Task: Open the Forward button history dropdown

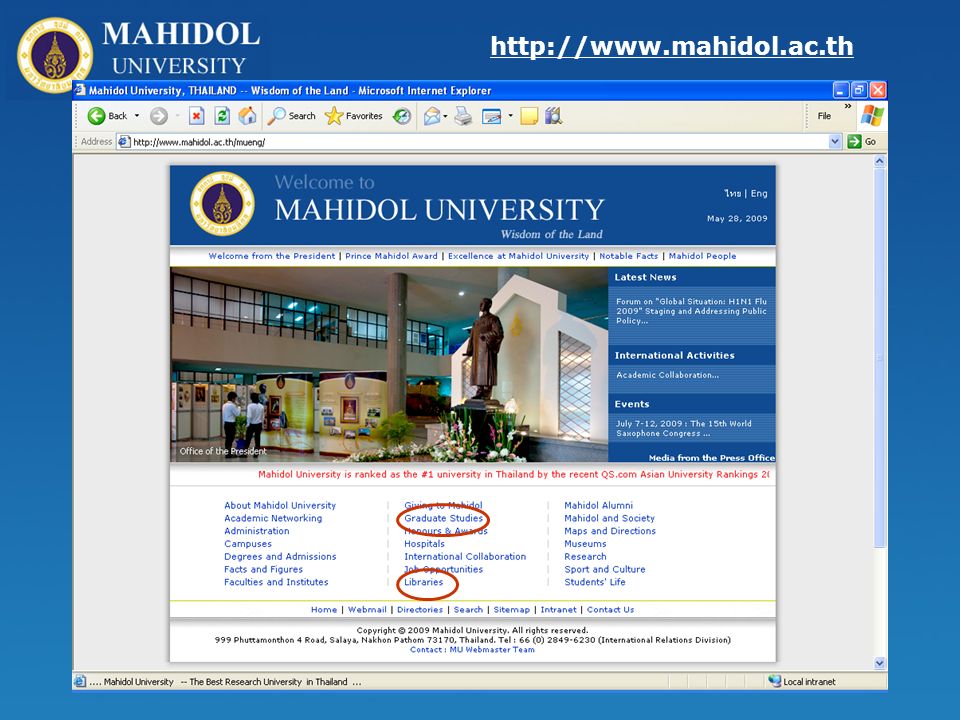Action: coord(178,116)
